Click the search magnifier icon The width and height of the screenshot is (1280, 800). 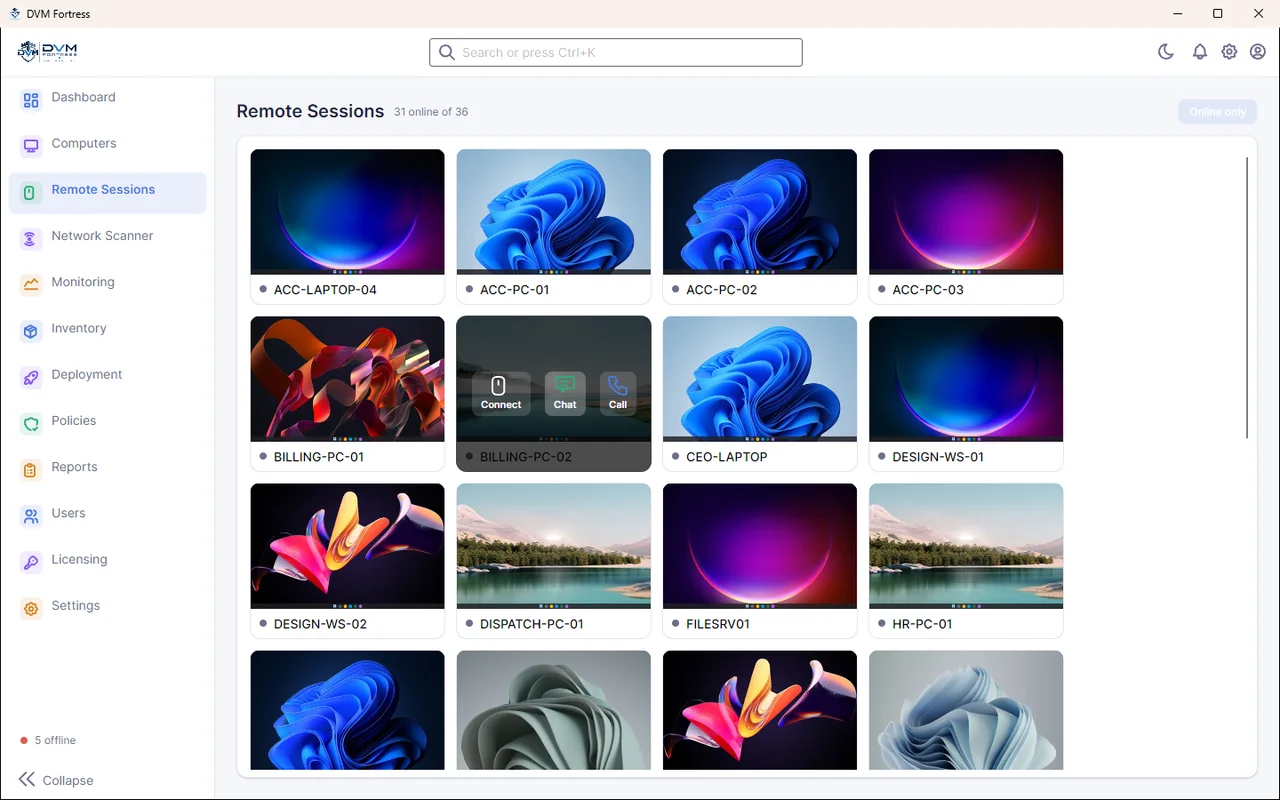[447, 52]
